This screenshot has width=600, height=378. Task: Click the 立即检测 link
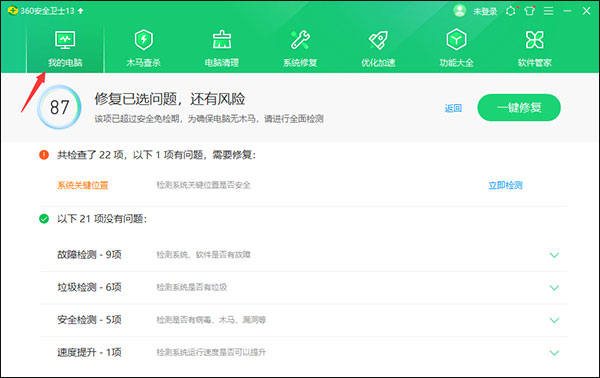tap(505, 186)
